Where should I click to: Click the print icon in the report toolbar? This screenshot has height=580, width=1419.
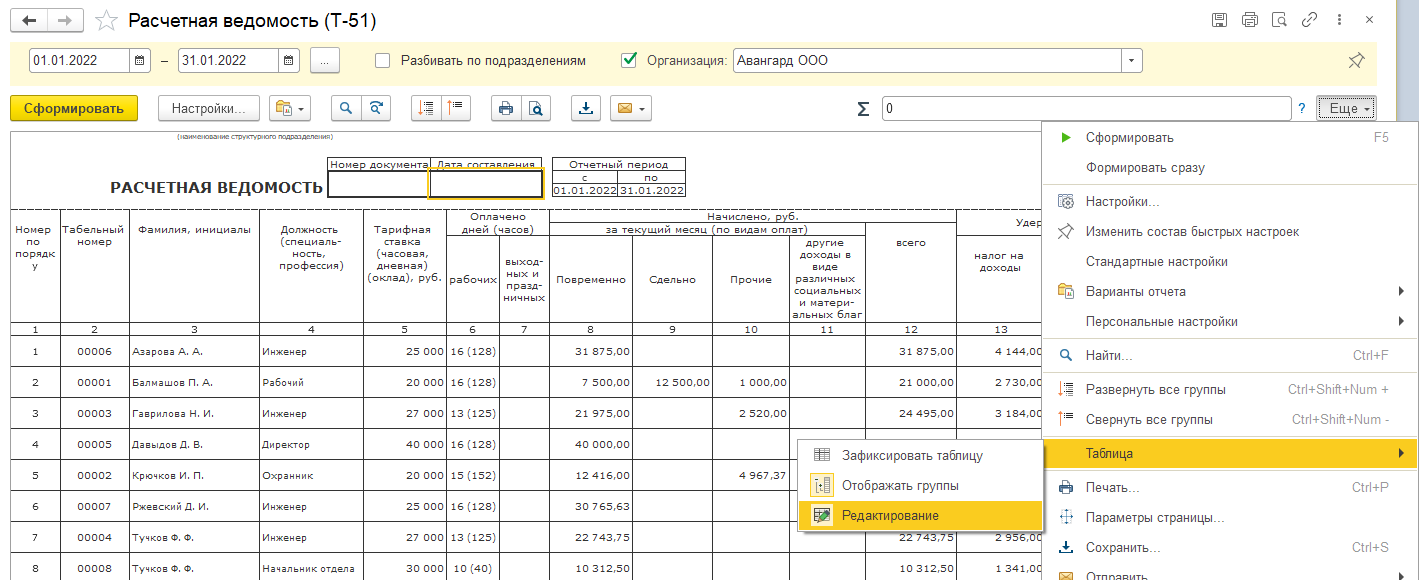[x=506, y=109]
